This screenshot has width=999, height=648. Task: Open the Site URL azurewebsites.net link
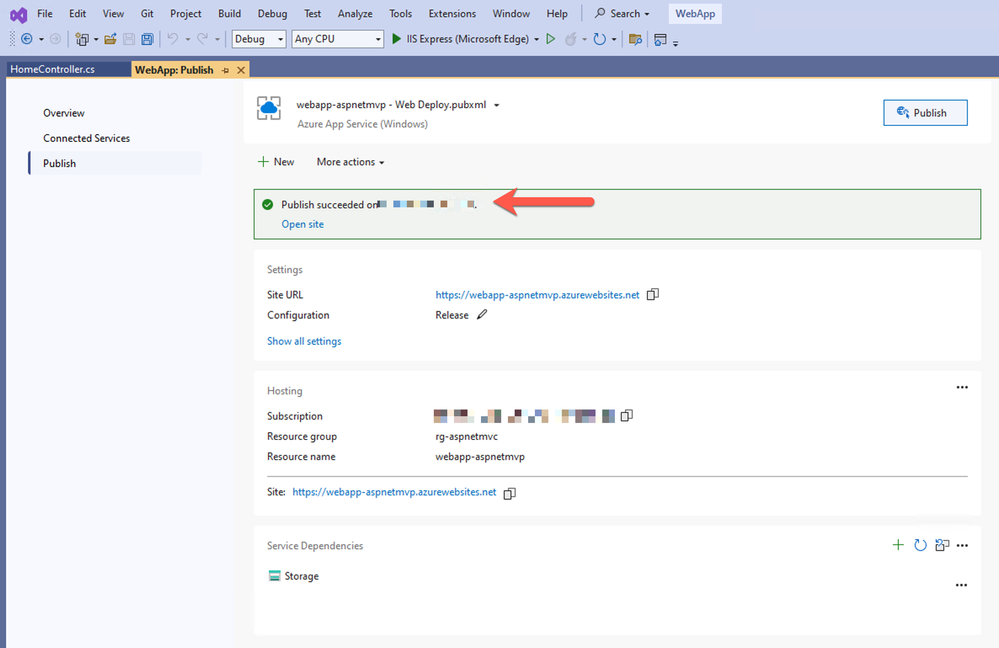[x=537, y=295]
